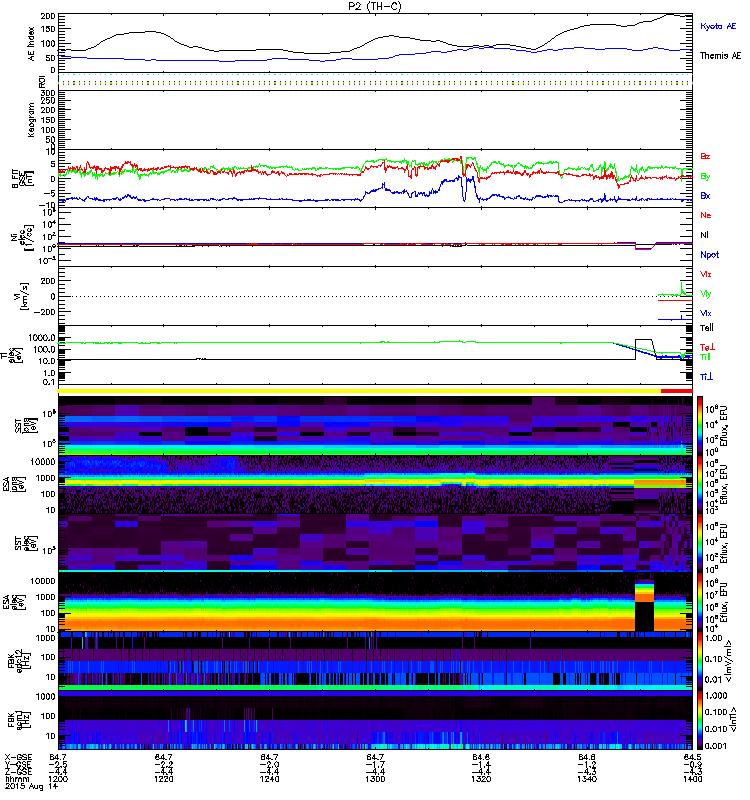Click the "ROI" panel label

[42, 80]
